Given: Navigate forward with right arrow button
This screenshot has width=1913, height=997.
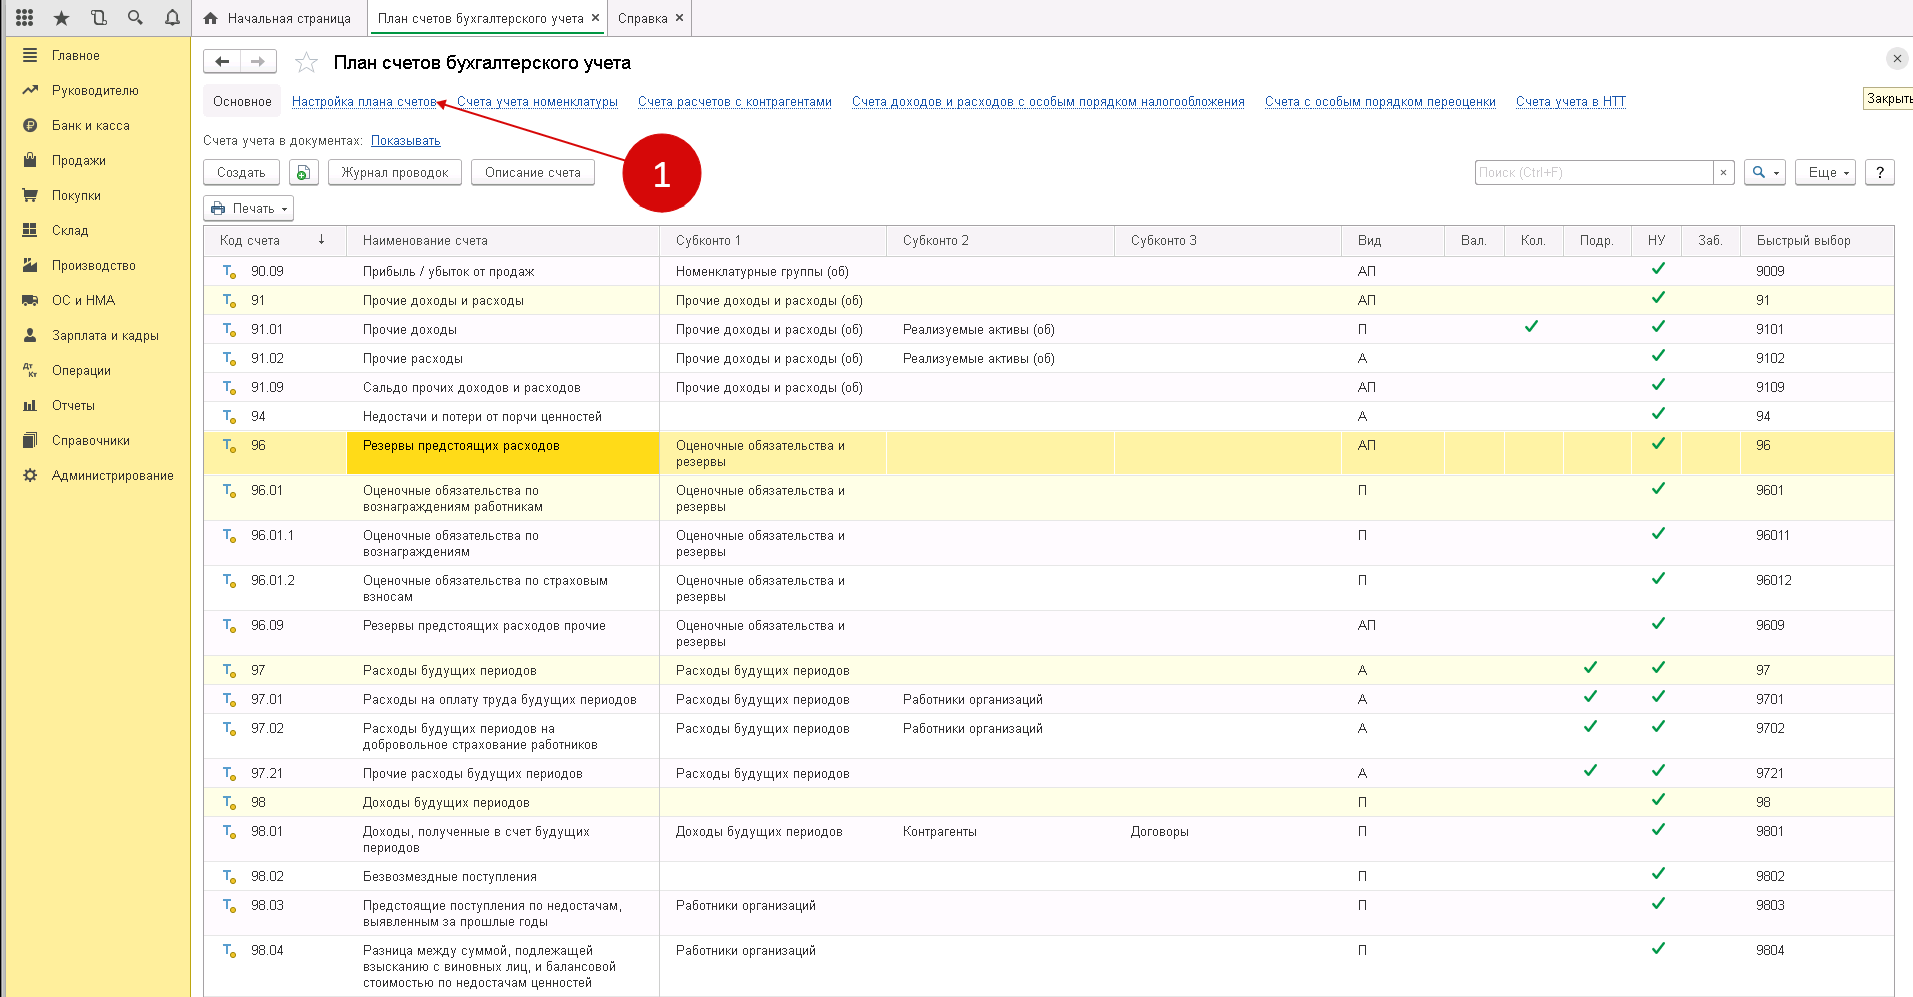Looking at the screenshot, I should [x=258, y=62].
